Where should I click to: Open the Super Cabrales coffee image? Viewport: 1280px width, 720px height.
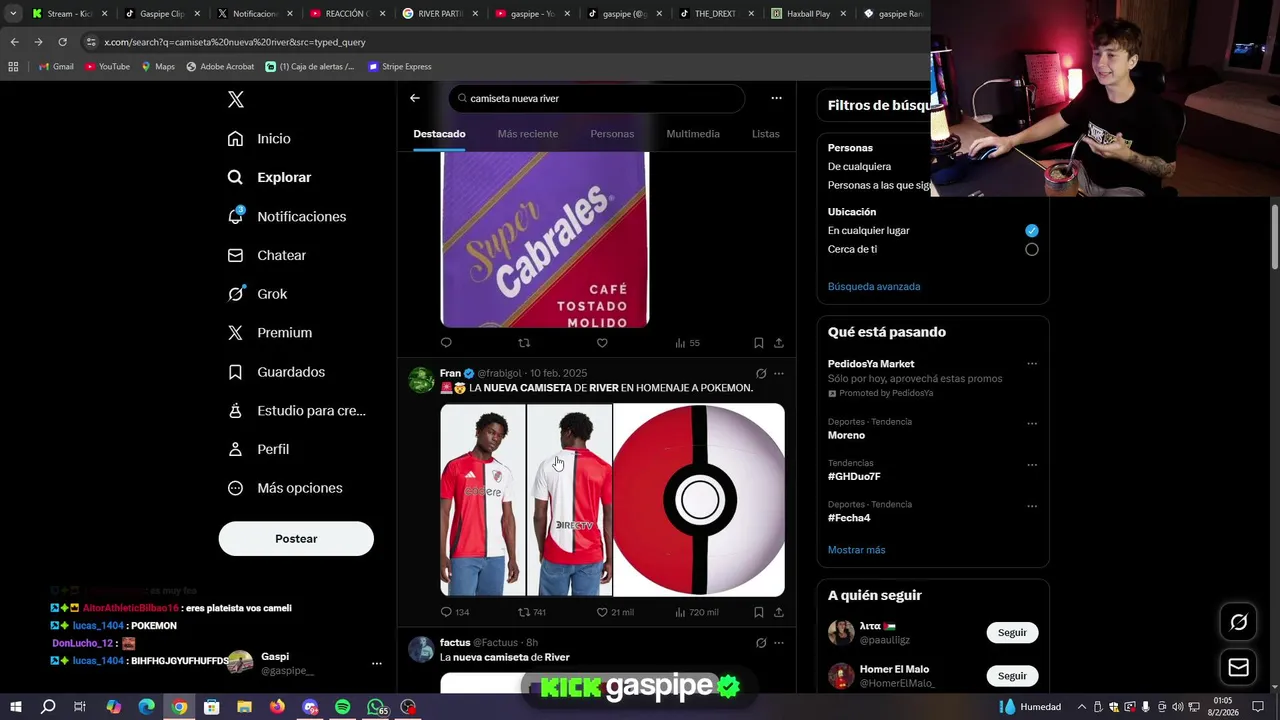coord(545,240)
